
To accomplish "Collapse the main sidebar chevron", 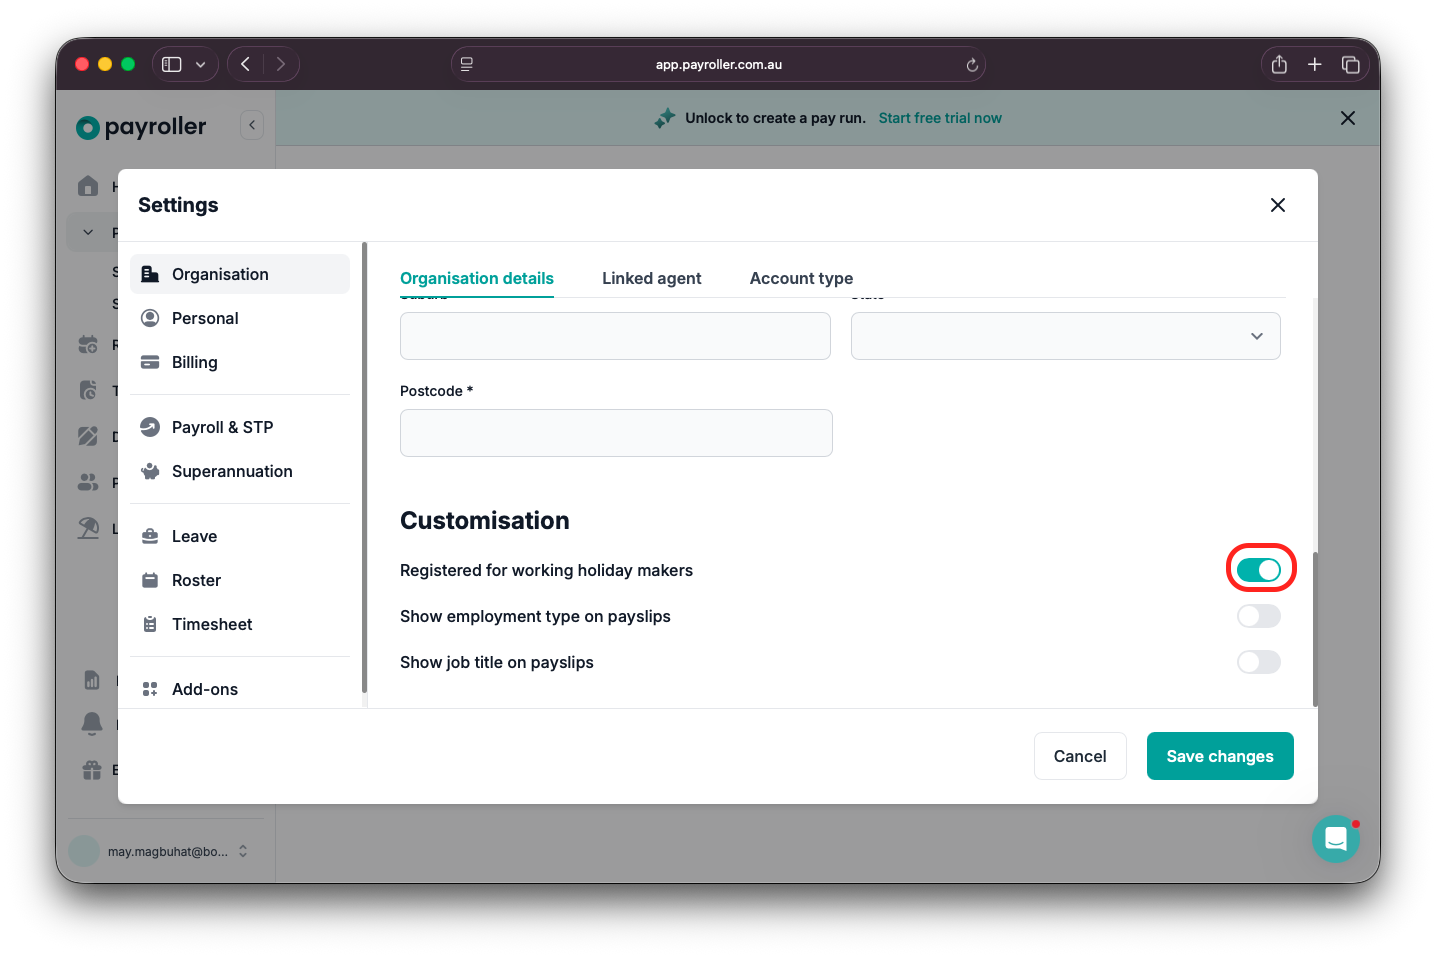I will point(252,125).
